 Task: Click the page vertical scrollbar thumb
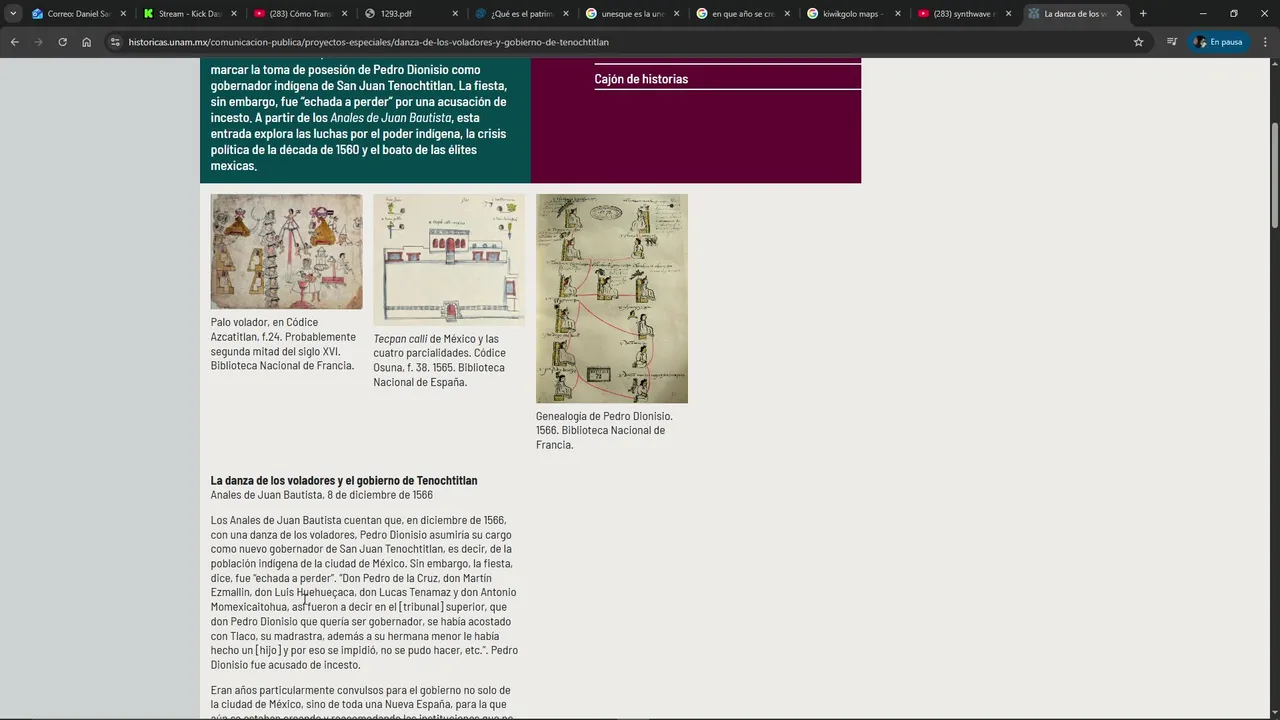(x=1274, y=176)
